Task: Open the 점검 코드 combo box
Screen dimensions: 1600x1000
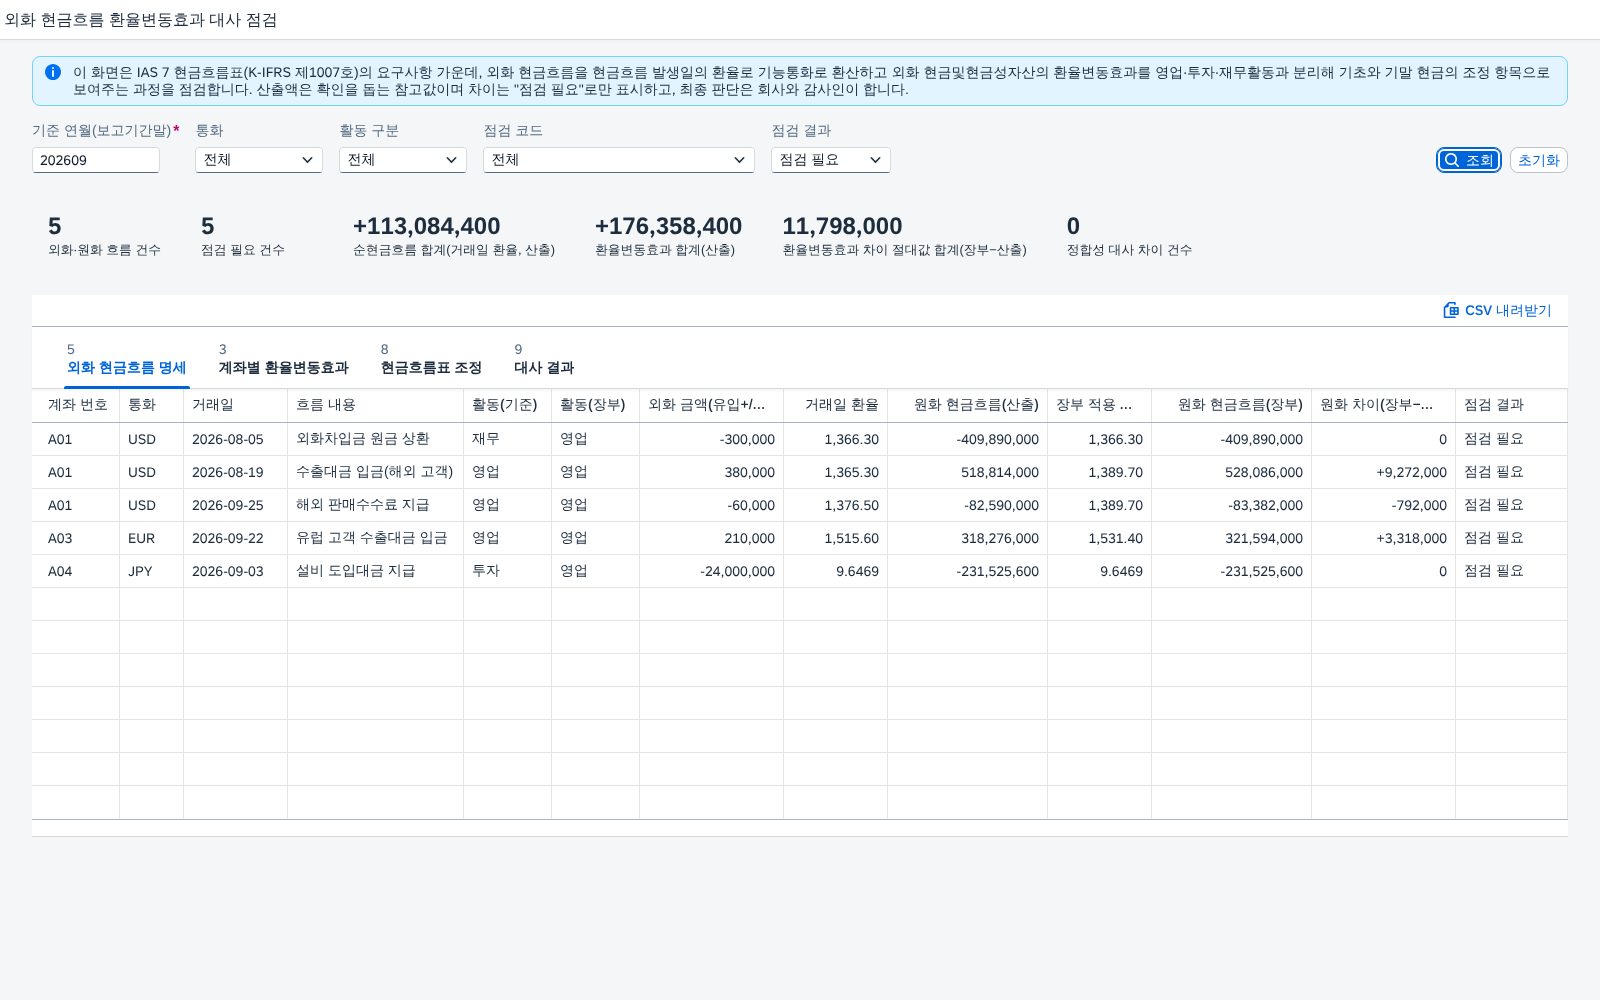Action: tap(619, 160)
